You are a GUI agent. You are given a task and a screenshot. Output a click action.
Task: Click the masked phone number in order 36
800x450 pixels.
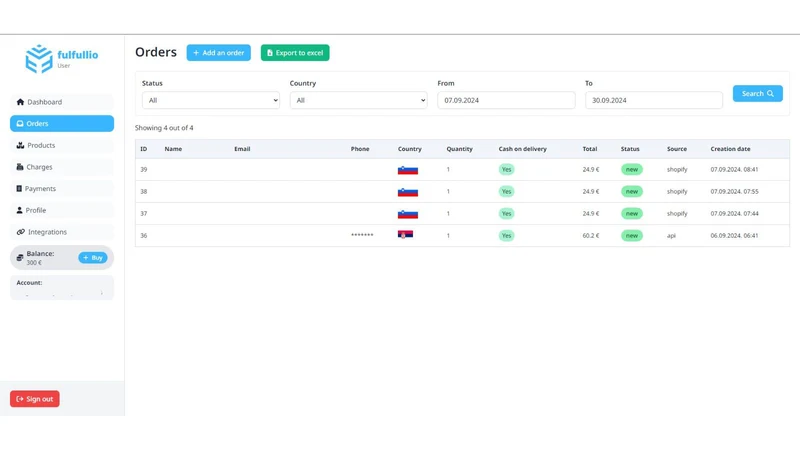click(x=362, y=235)
